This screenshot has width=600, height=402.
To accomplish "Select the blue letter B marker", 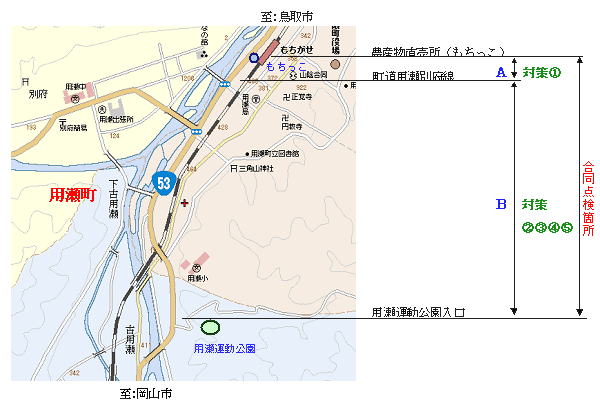I will pyautogui.click(x=501, y=204).
